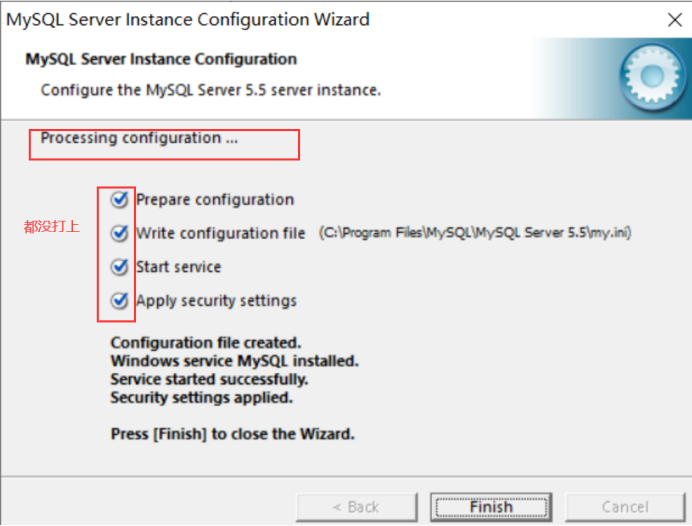Click the red Chinese annotation text
This screenshot has width=692, height=526.
pyautogui.click(x=51, y=227)
